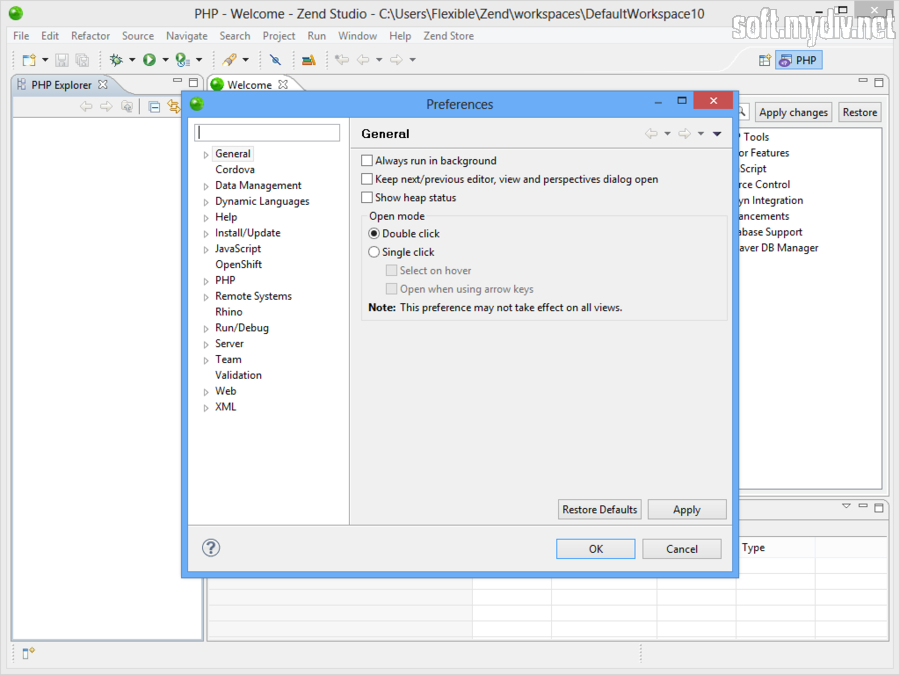Expand the General tree node

205,154
